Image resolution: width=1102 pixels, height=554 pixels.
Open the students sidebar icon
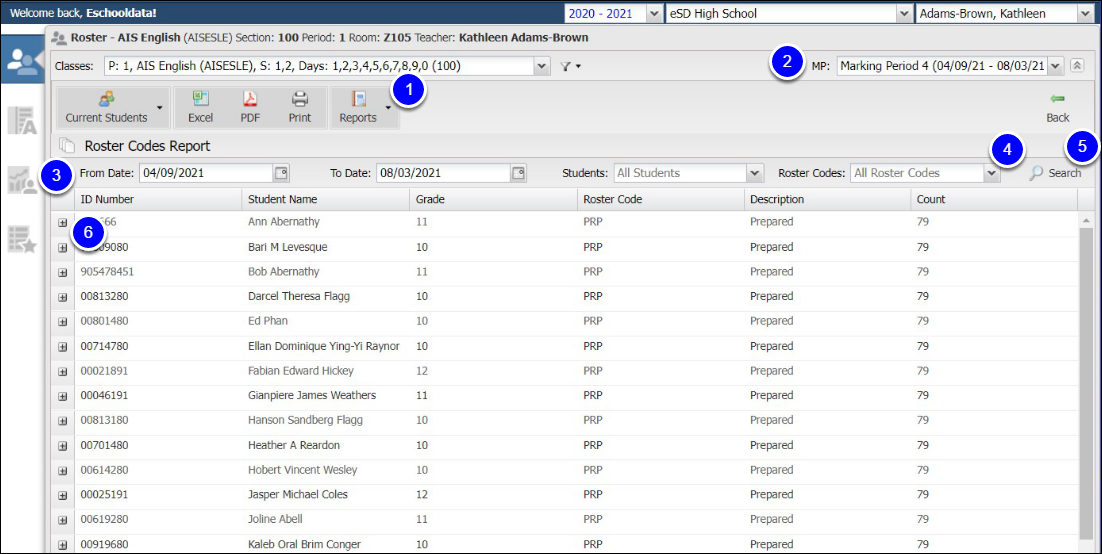point(22,62)
